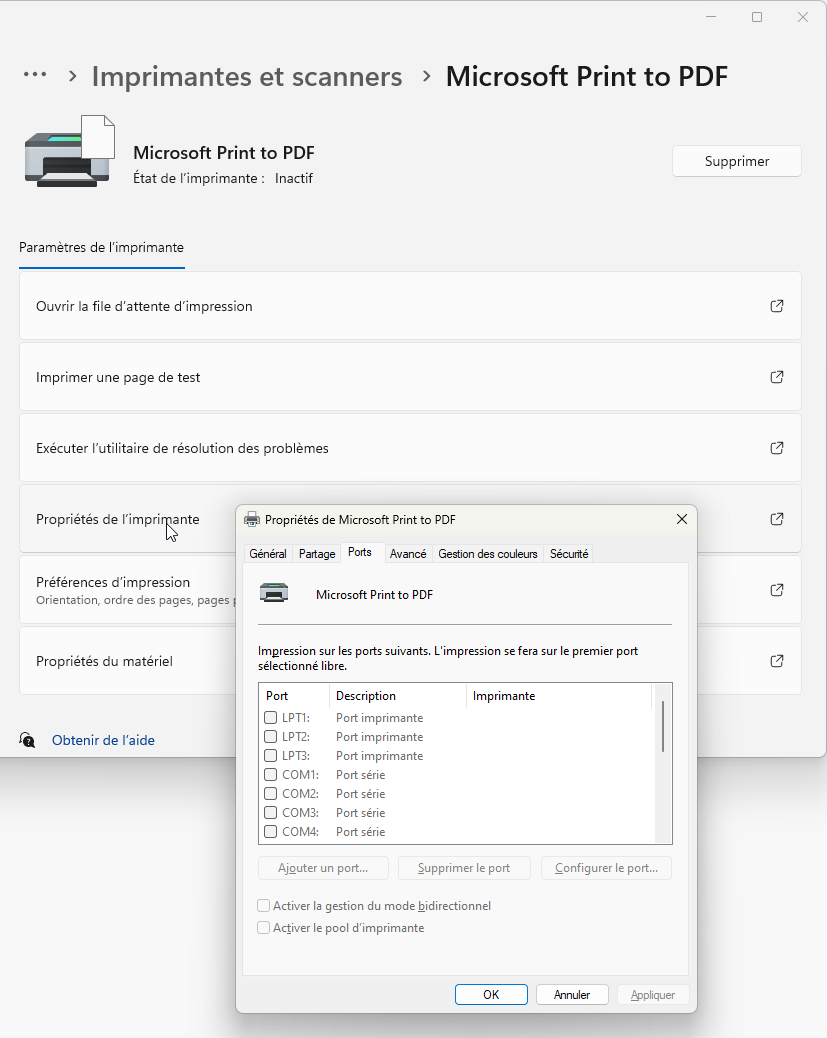Click the large printer icon in Settings header
Viewport: 827px width, 1038px height.
(x=70, y=152)
